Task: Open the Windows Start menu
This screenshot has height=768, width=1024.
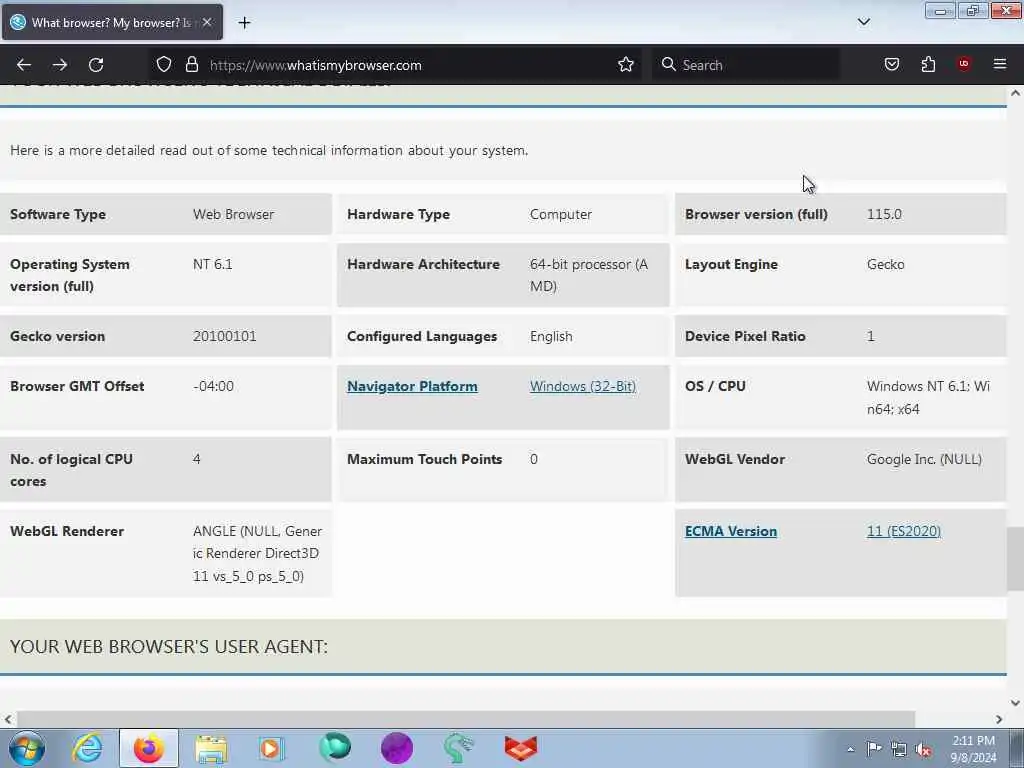Action: 27,748
